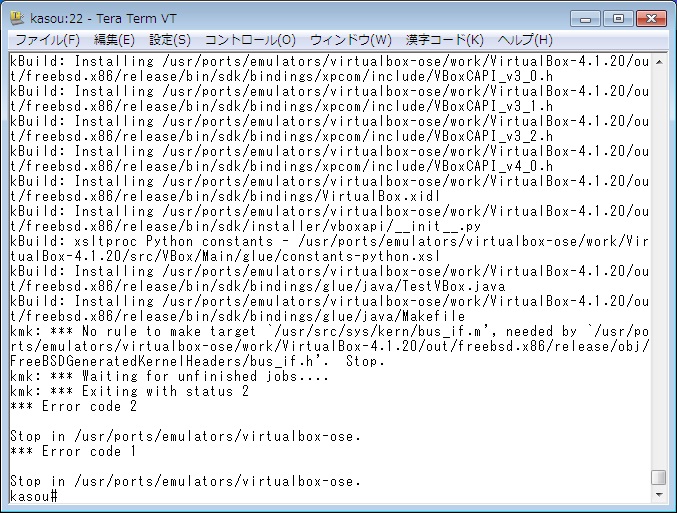This screenshot has width=677, height=513.
Task: Click the window title 'kasou:22 - Tera Term VT'
Action: tap(103, 18)
